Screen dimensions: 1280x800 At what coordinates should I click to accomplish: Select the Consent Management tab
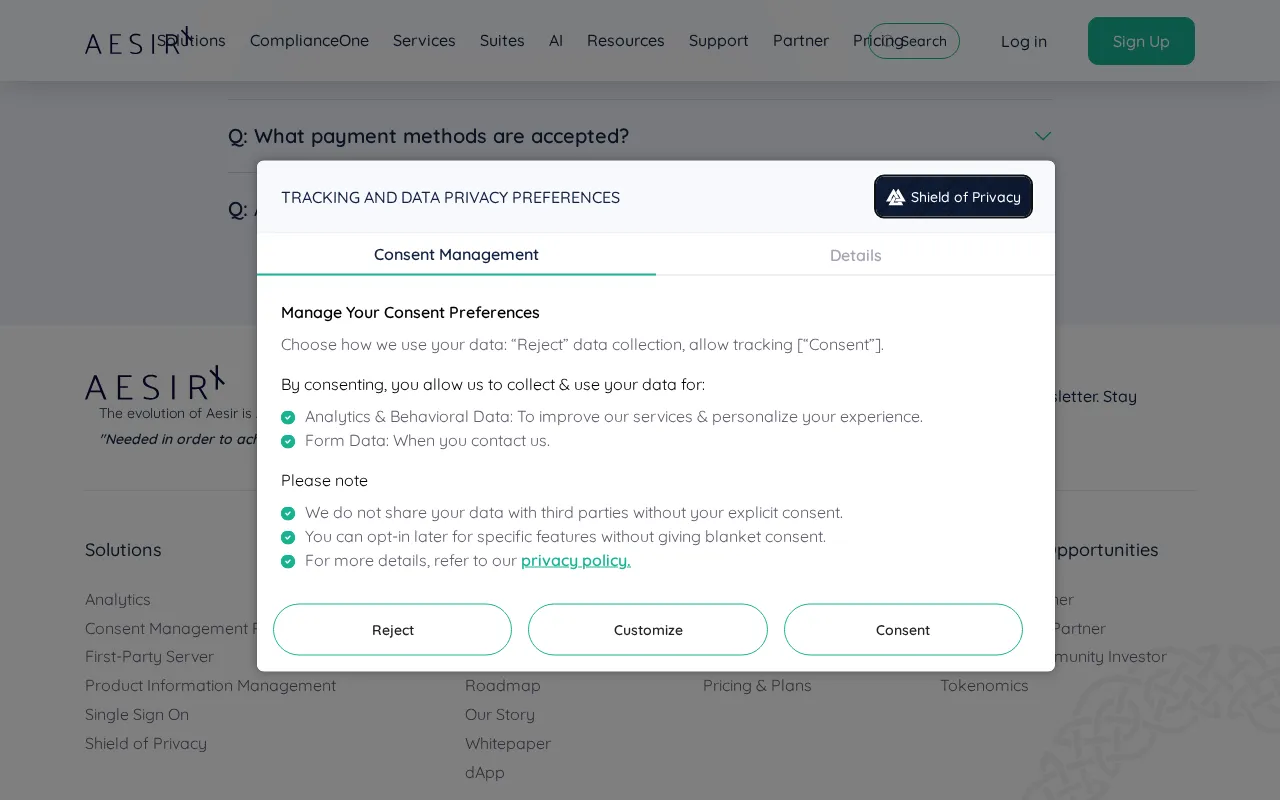pyautogui.click(x=456, y=254)
